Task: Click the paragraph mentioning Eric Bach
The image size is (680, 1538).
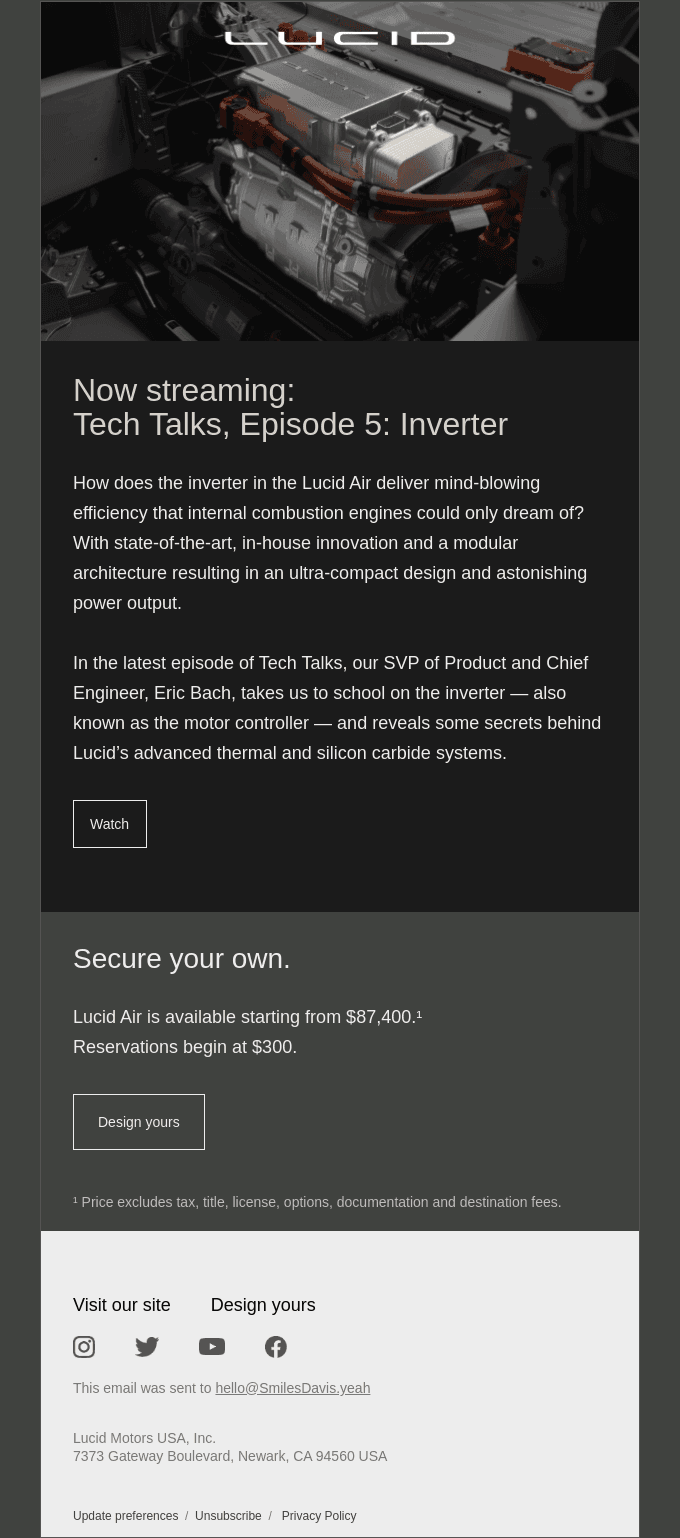Action: (338, 708)
